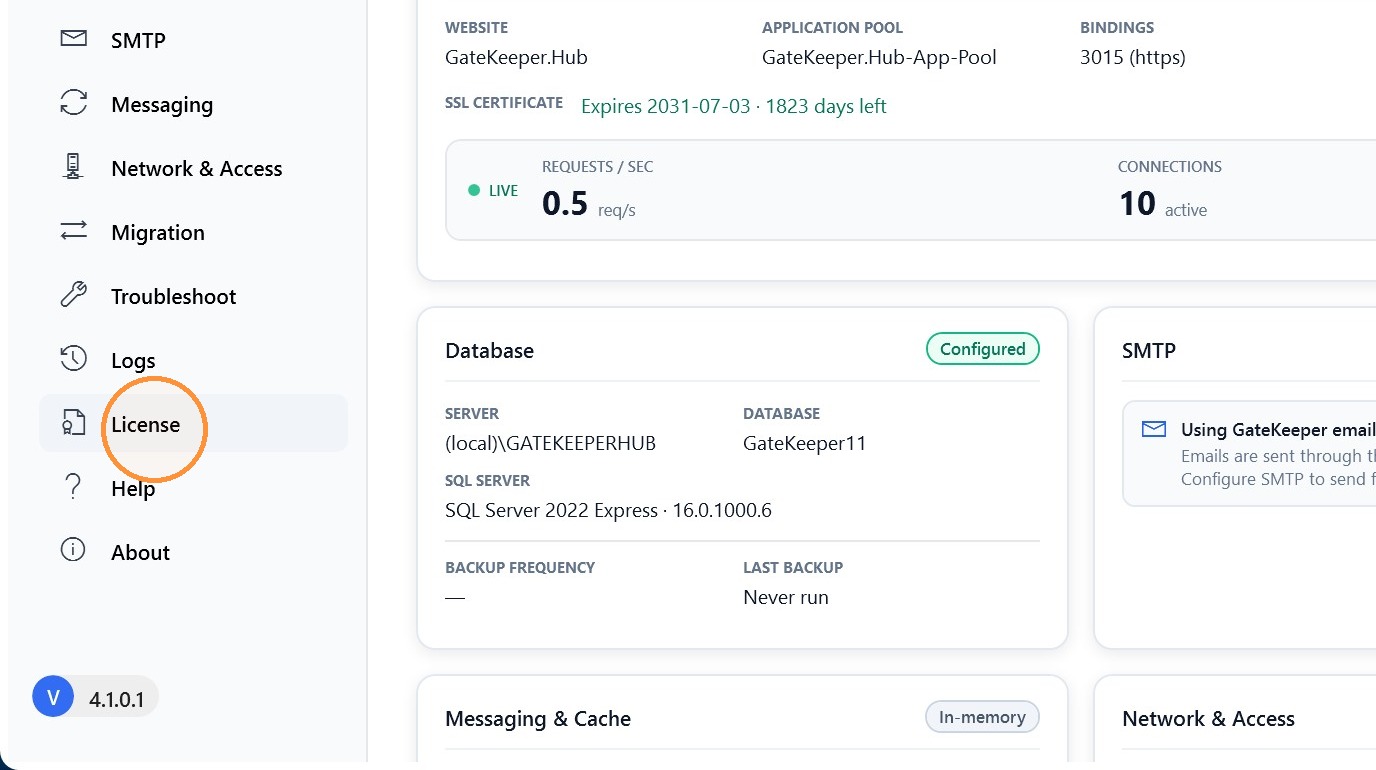Click the Configured status badge
This screenshot has height=770, width=1376.
point(983,349)
